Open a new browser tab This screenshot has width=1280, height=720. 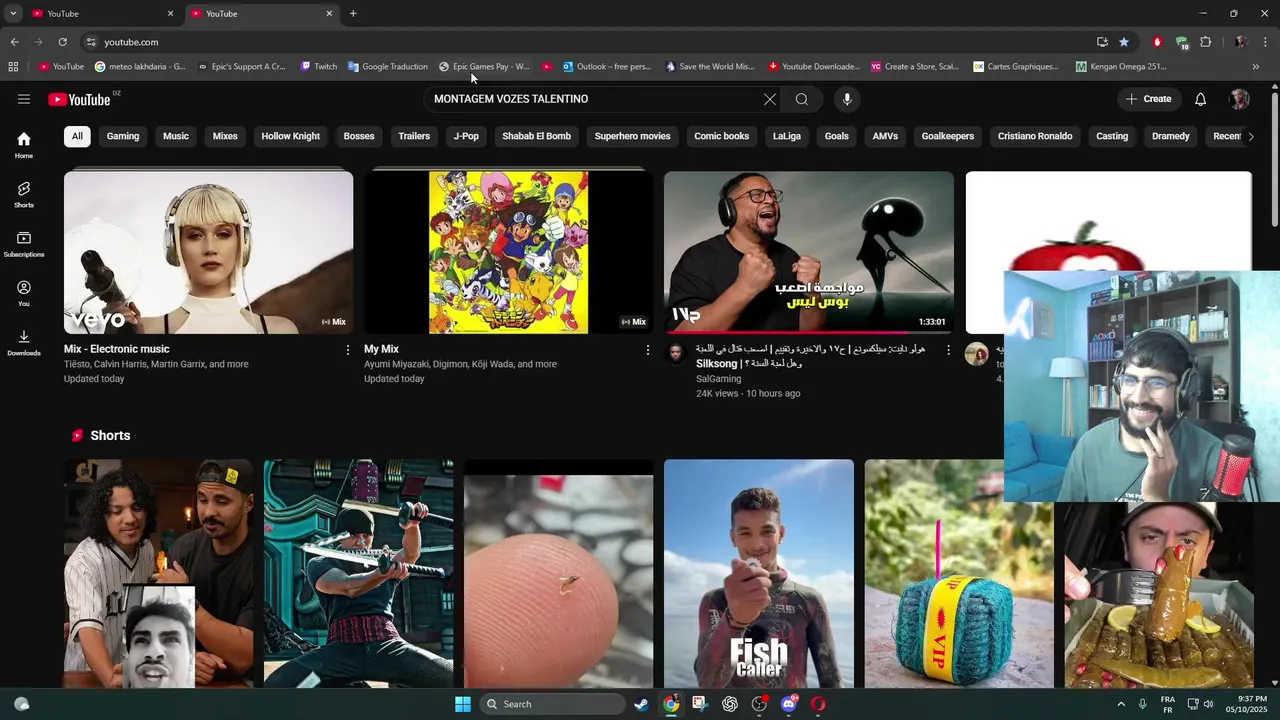[353, 13]
